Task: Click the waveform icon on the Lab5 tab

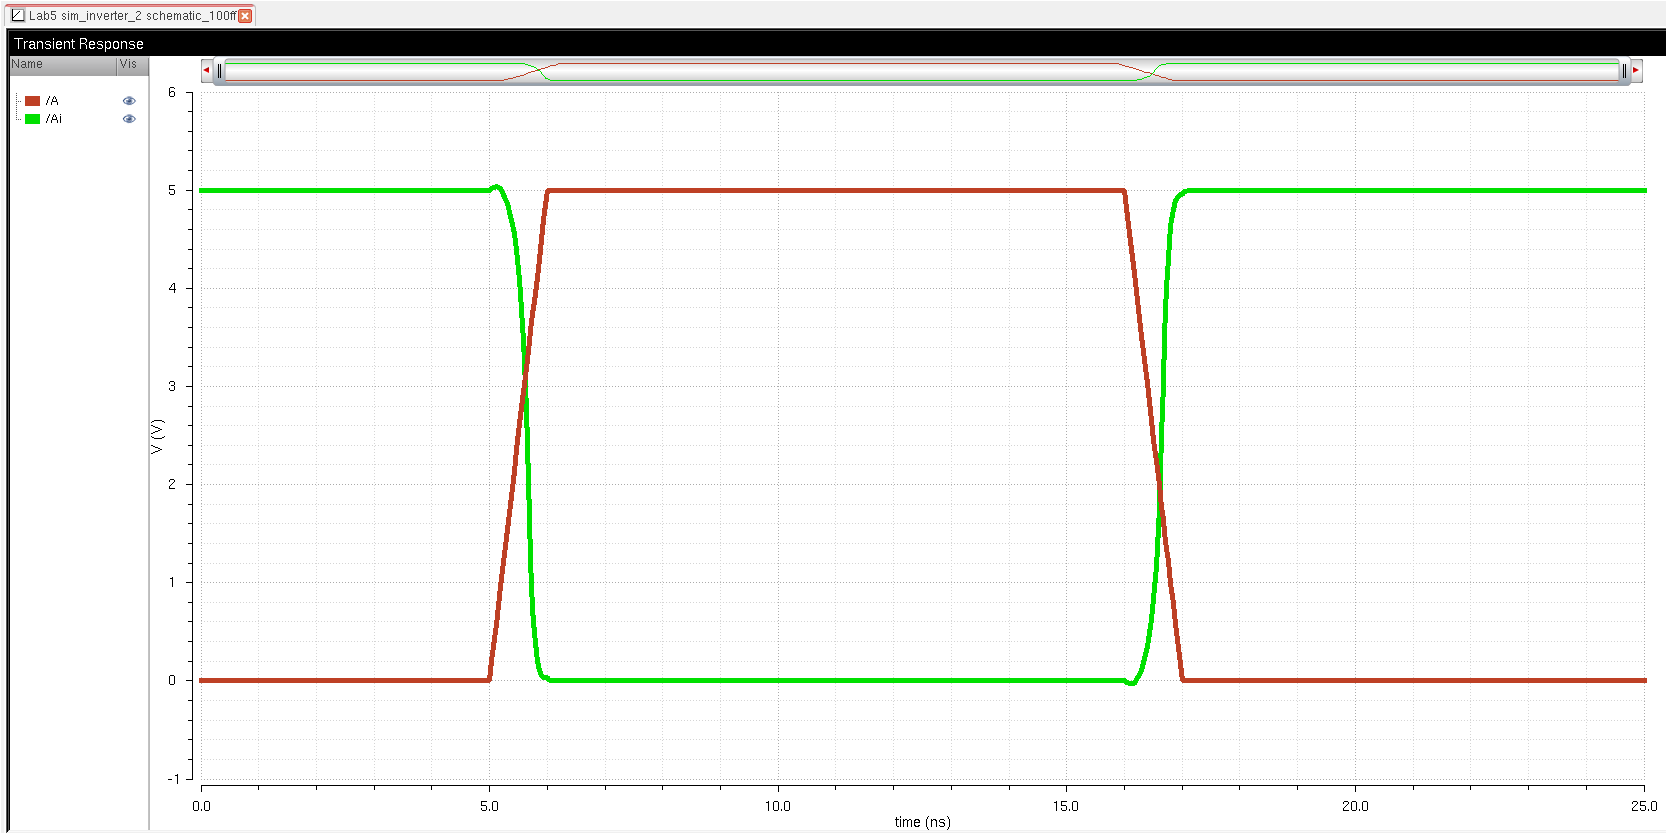Action: click(x=18, y=15)
